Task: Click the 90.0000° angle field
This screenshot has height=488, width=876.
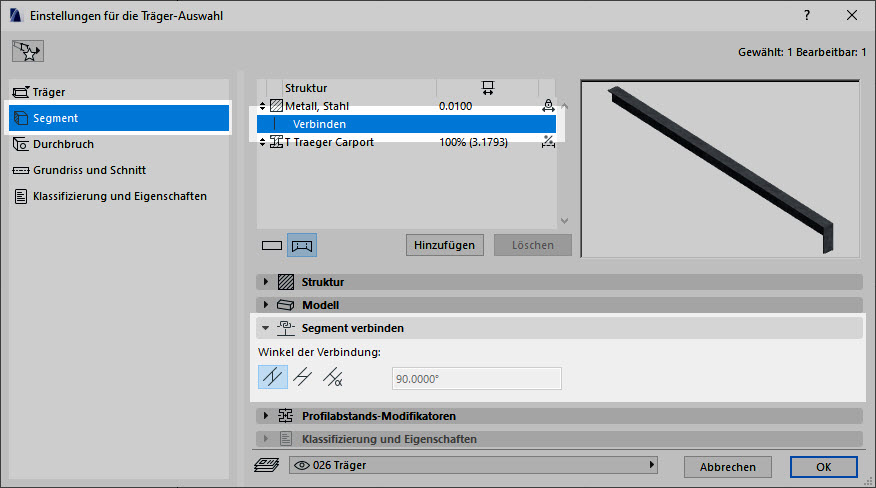Action: tap(477, 378)
